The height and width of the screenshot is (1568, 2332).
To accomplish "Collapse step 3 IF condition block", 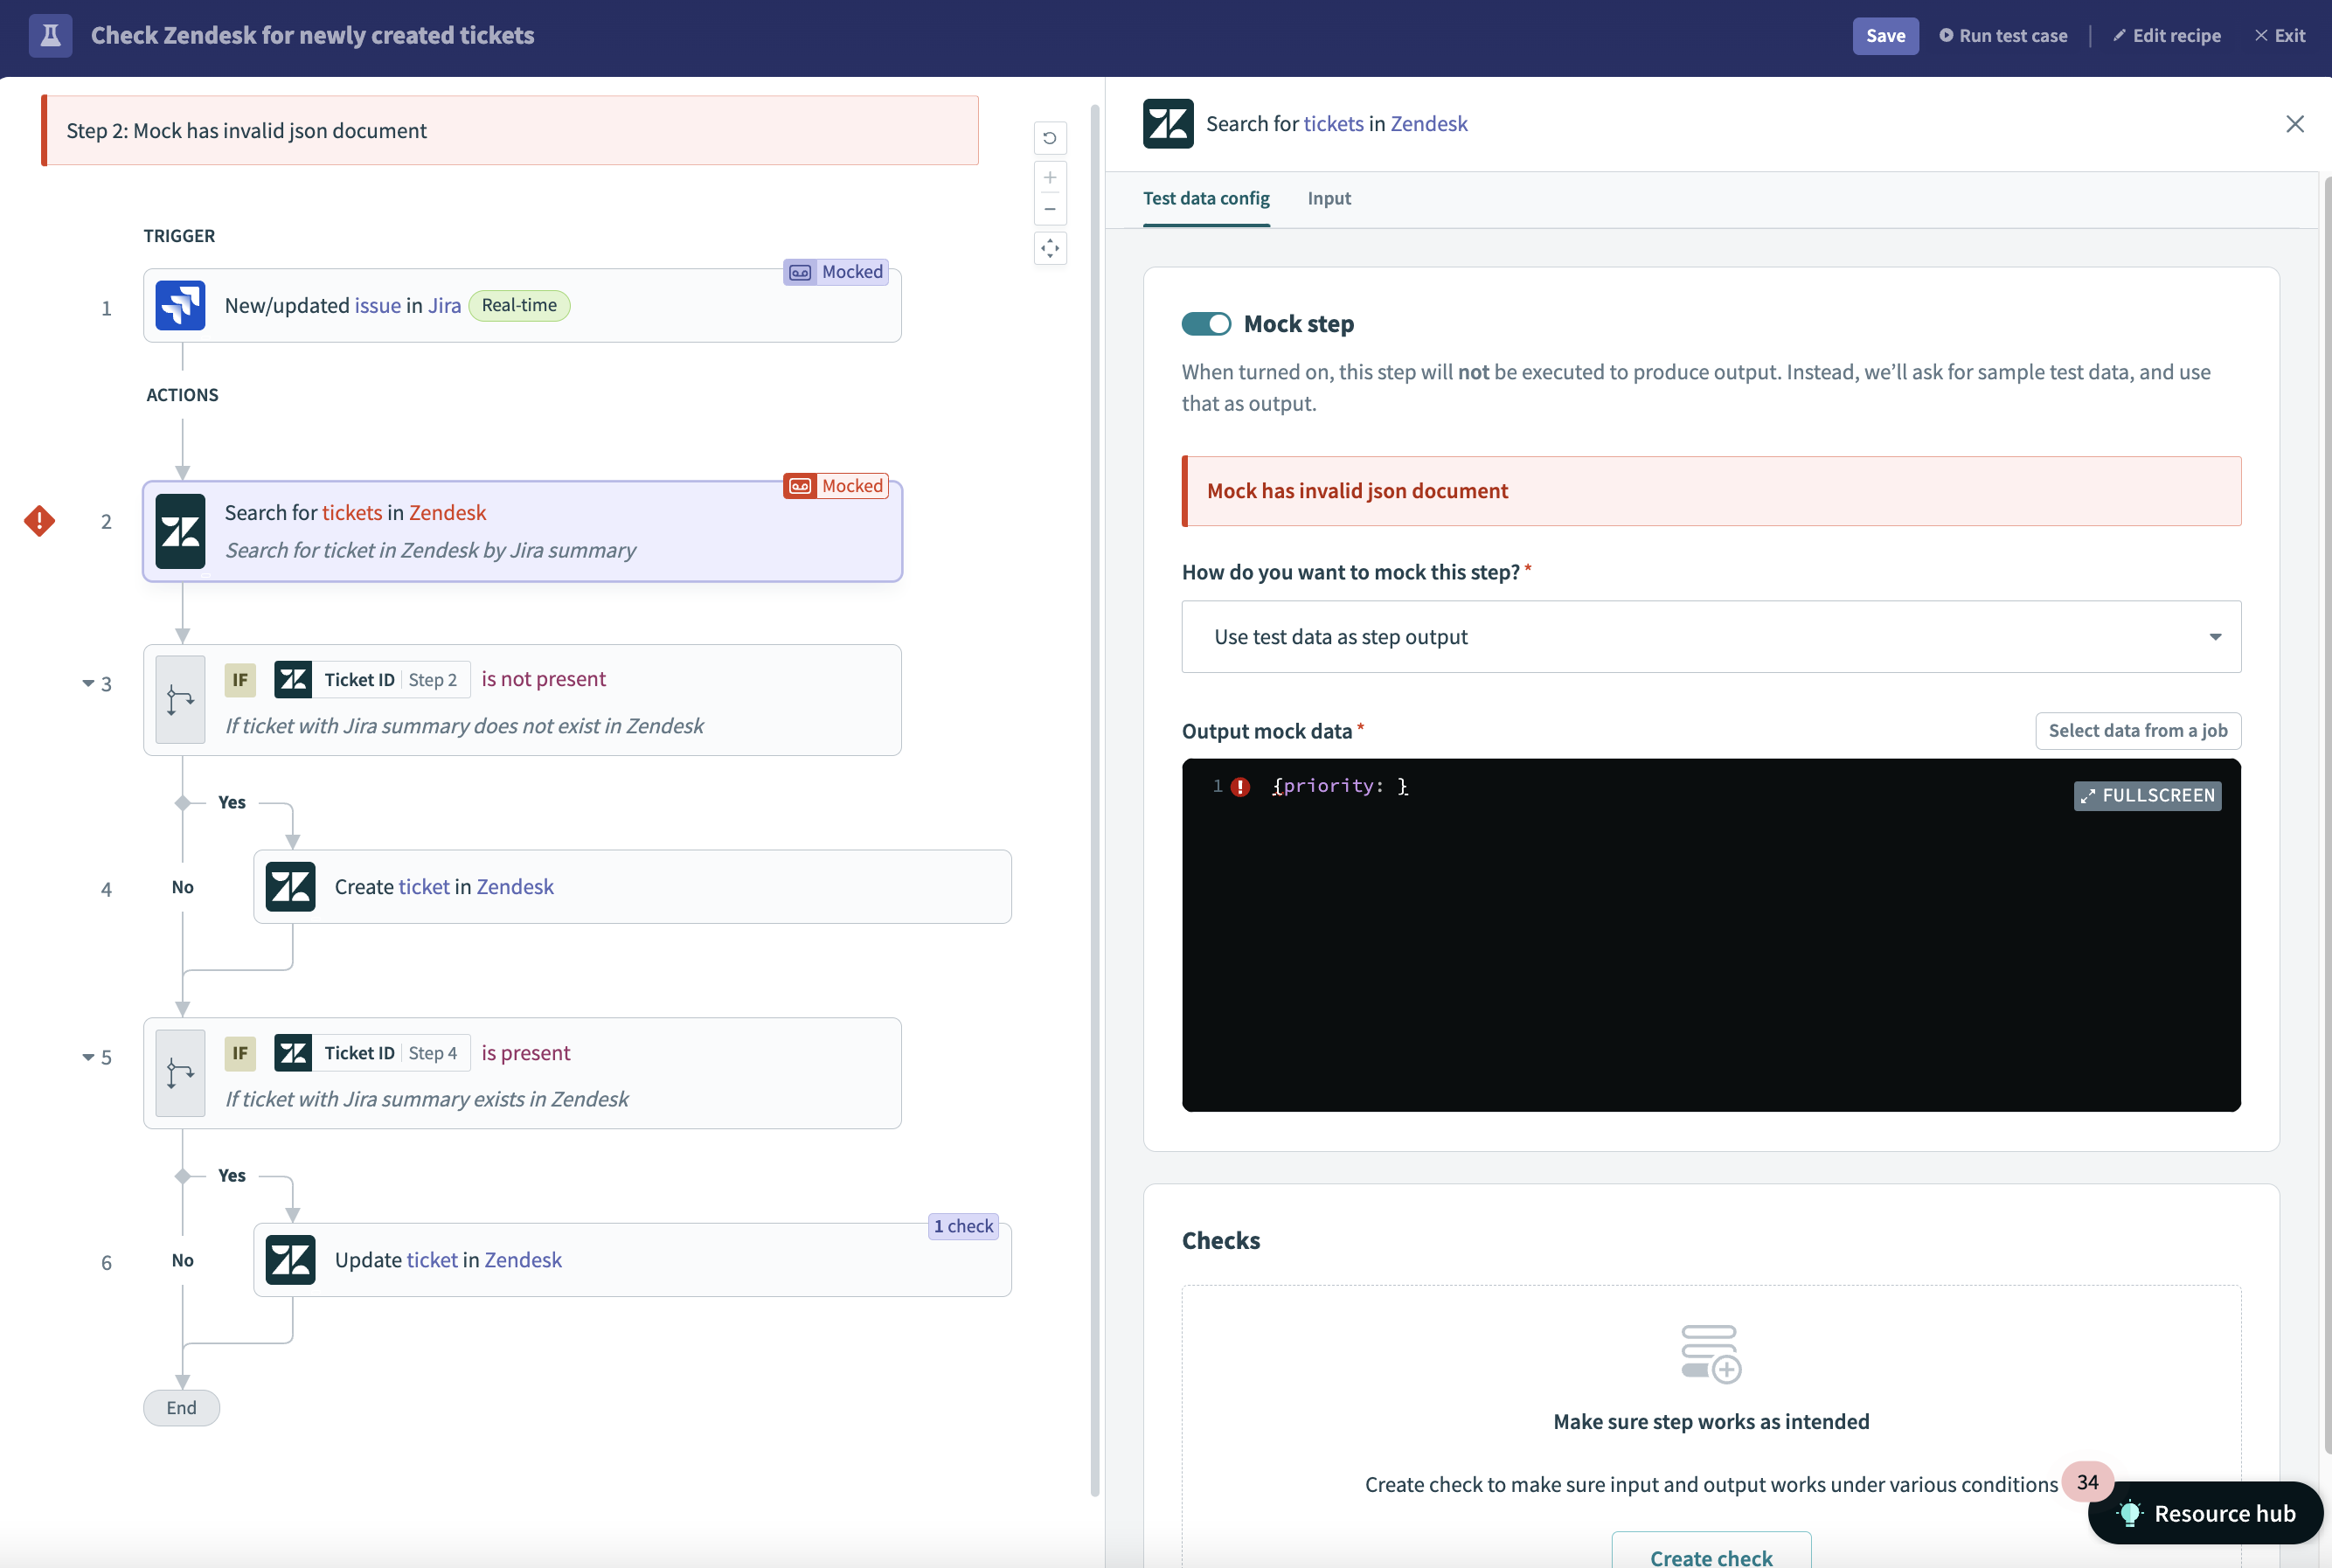I will [88, 684].
